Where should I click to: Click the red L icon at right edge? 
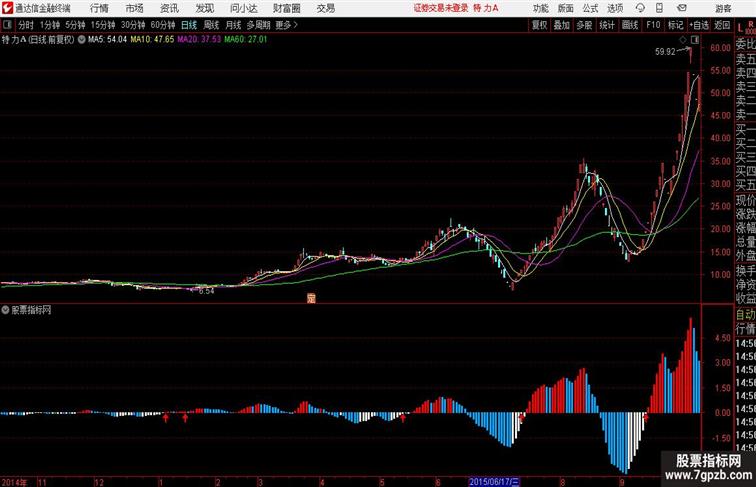click(x=740, y=27)
